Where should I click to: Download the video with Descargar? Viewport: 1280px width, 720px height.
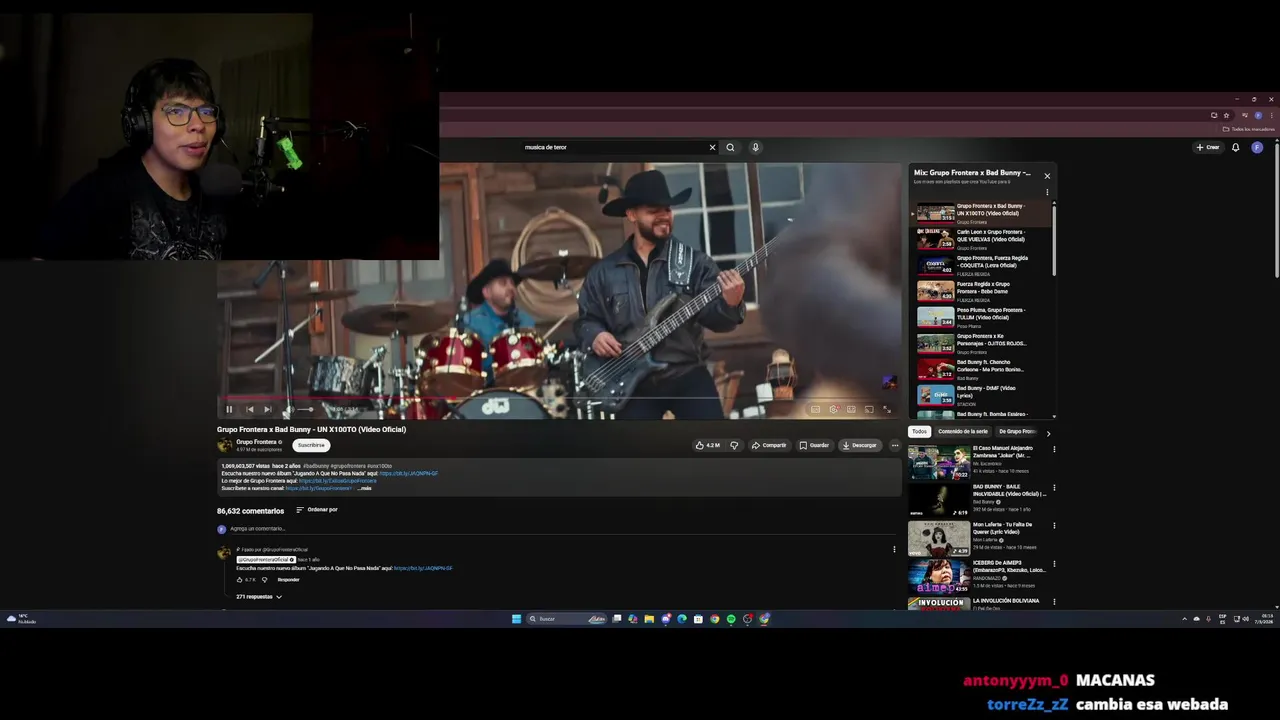pos(859,445)
